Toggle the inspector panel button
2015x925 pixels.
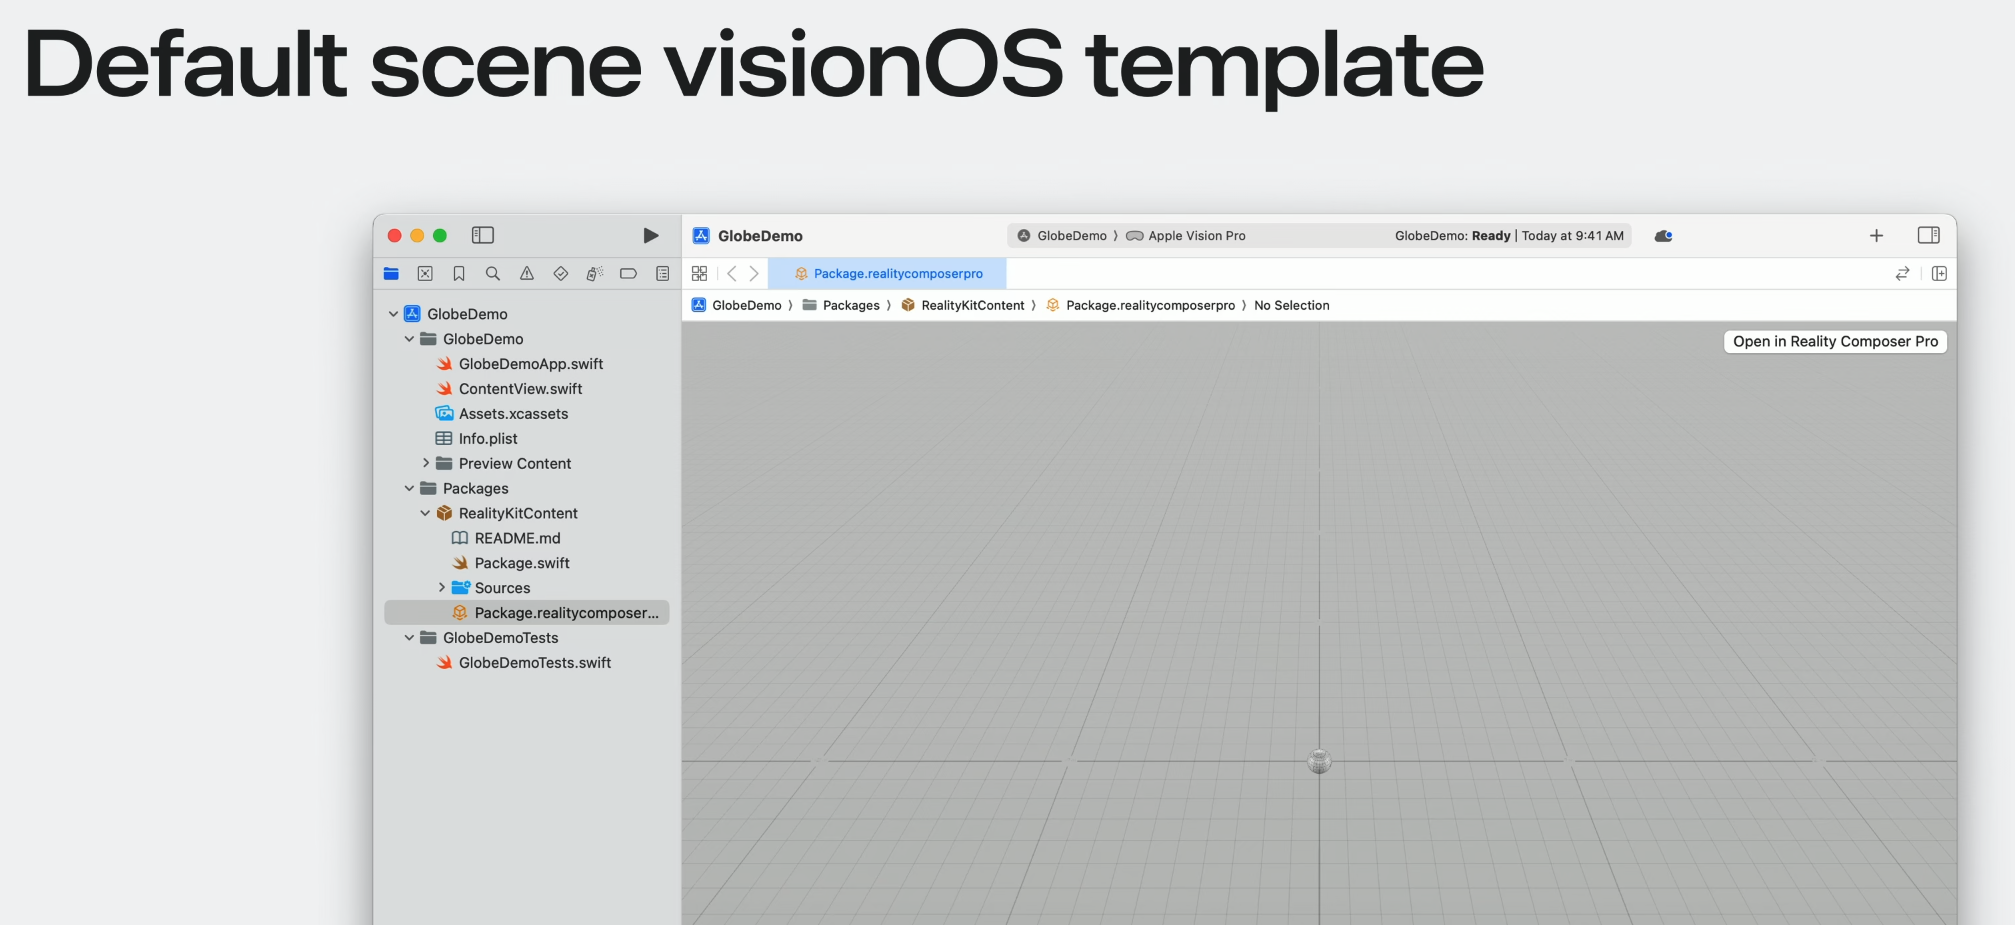click(x=1929, y=235)
